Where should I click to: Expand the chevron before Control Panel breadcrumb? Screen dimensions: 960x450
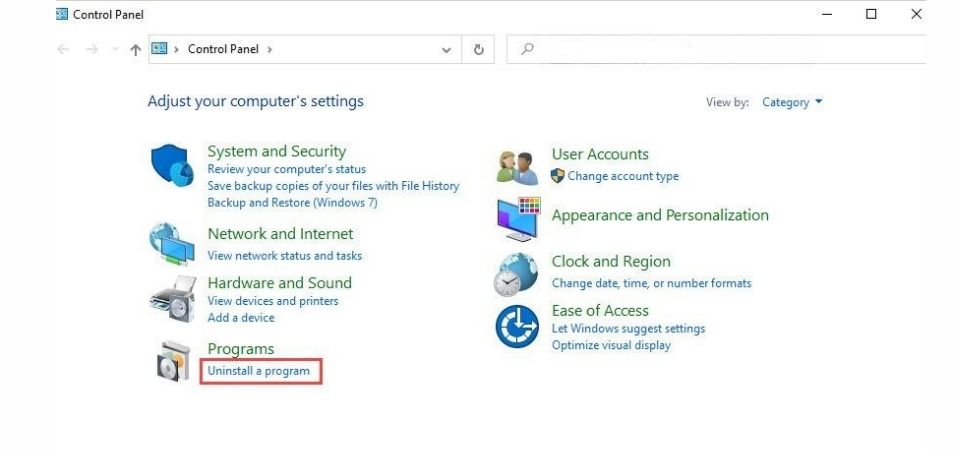176,49
